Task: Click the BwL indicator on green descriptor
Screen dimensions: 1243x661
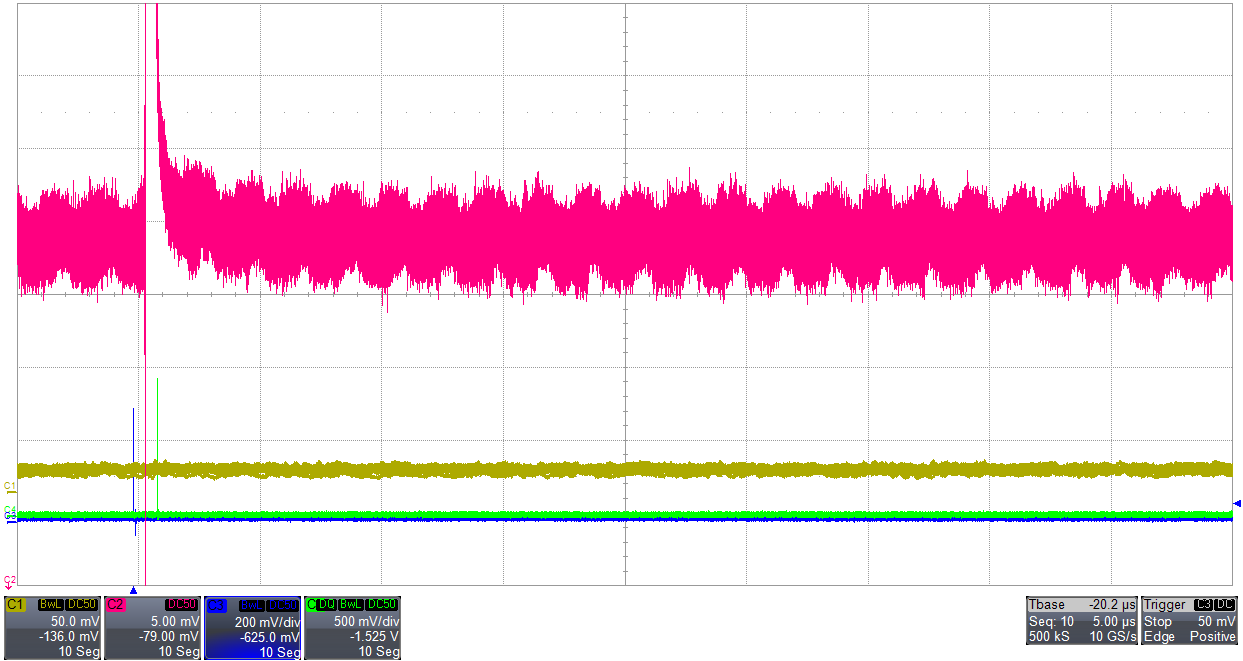Action: pos(350,605)
